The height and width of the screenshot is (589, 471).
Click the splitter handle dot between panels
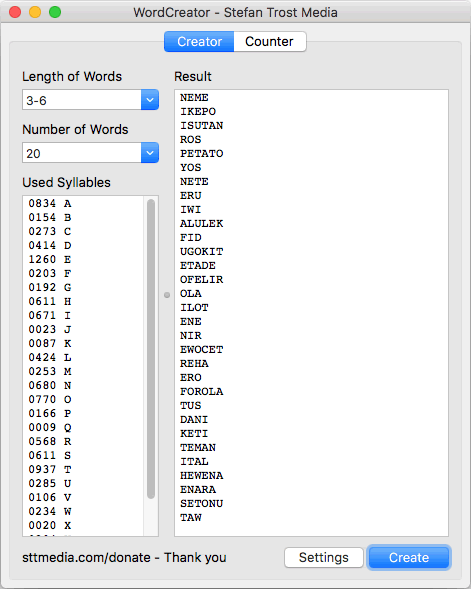coord(167,295)
